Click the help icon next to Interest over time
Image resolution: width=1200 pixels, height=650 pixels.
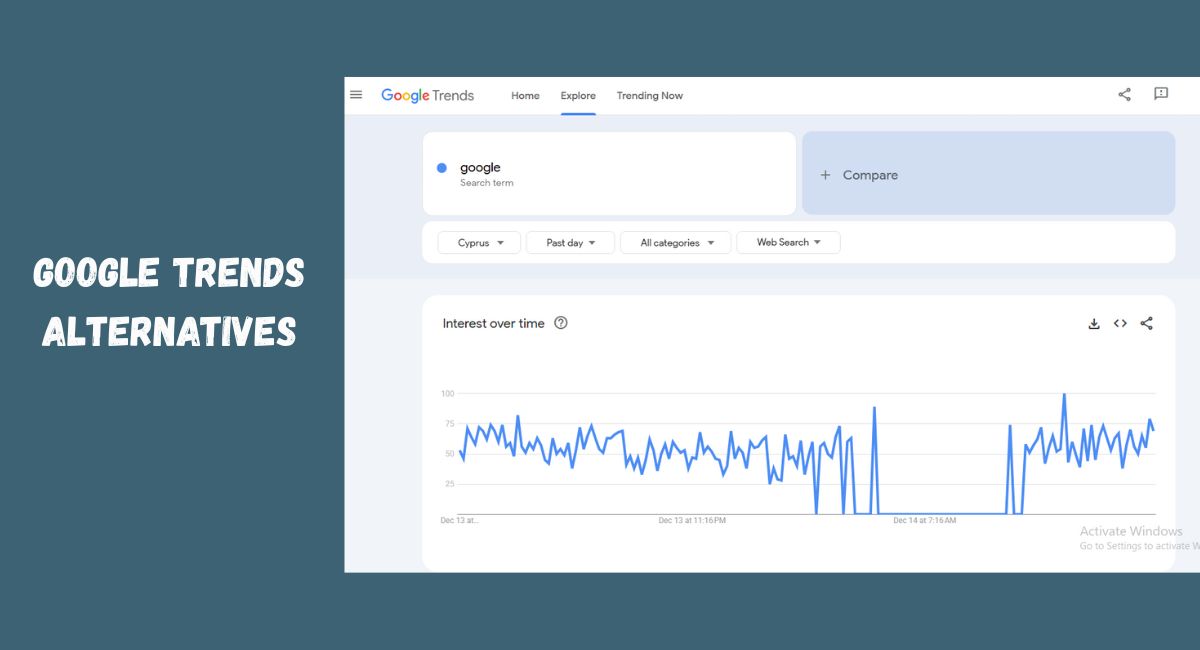(561, 323)
